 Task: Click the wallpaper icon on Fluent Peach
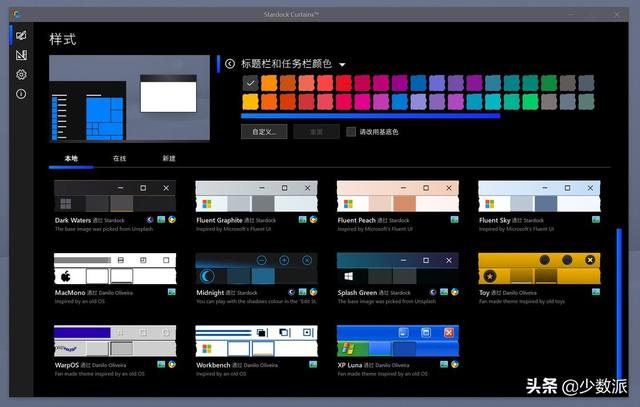[454, 220]
